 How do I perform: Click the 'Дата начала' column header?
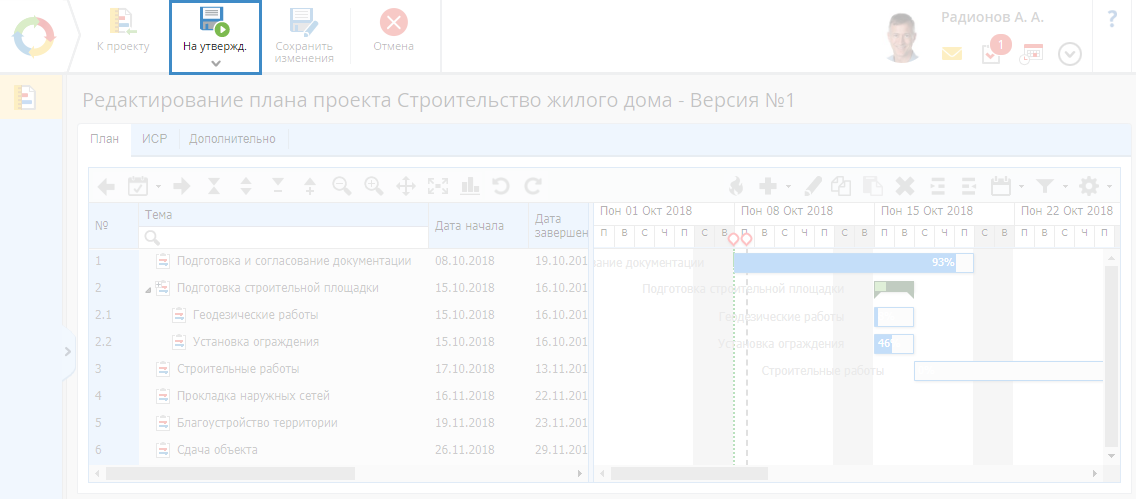pyautogui.click(x=469, y=226)
